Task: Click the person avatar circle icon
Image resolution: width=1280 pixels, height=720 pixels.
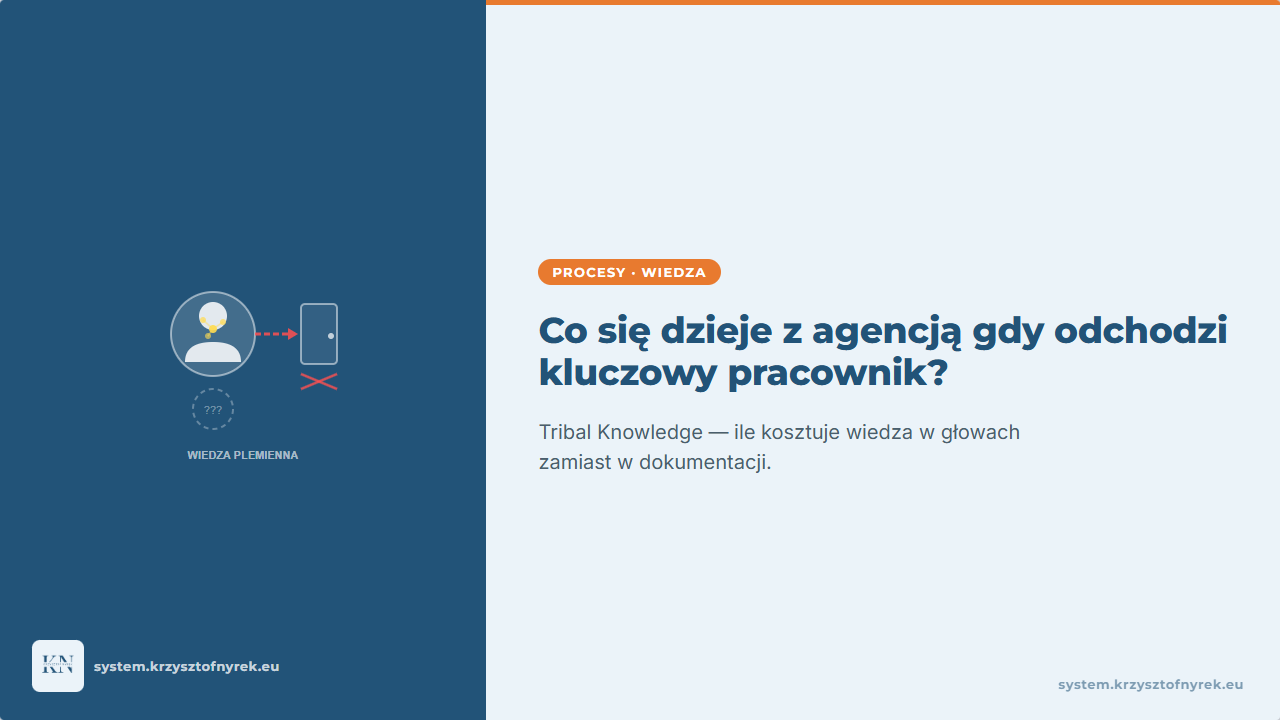Action: pos(213,334)
